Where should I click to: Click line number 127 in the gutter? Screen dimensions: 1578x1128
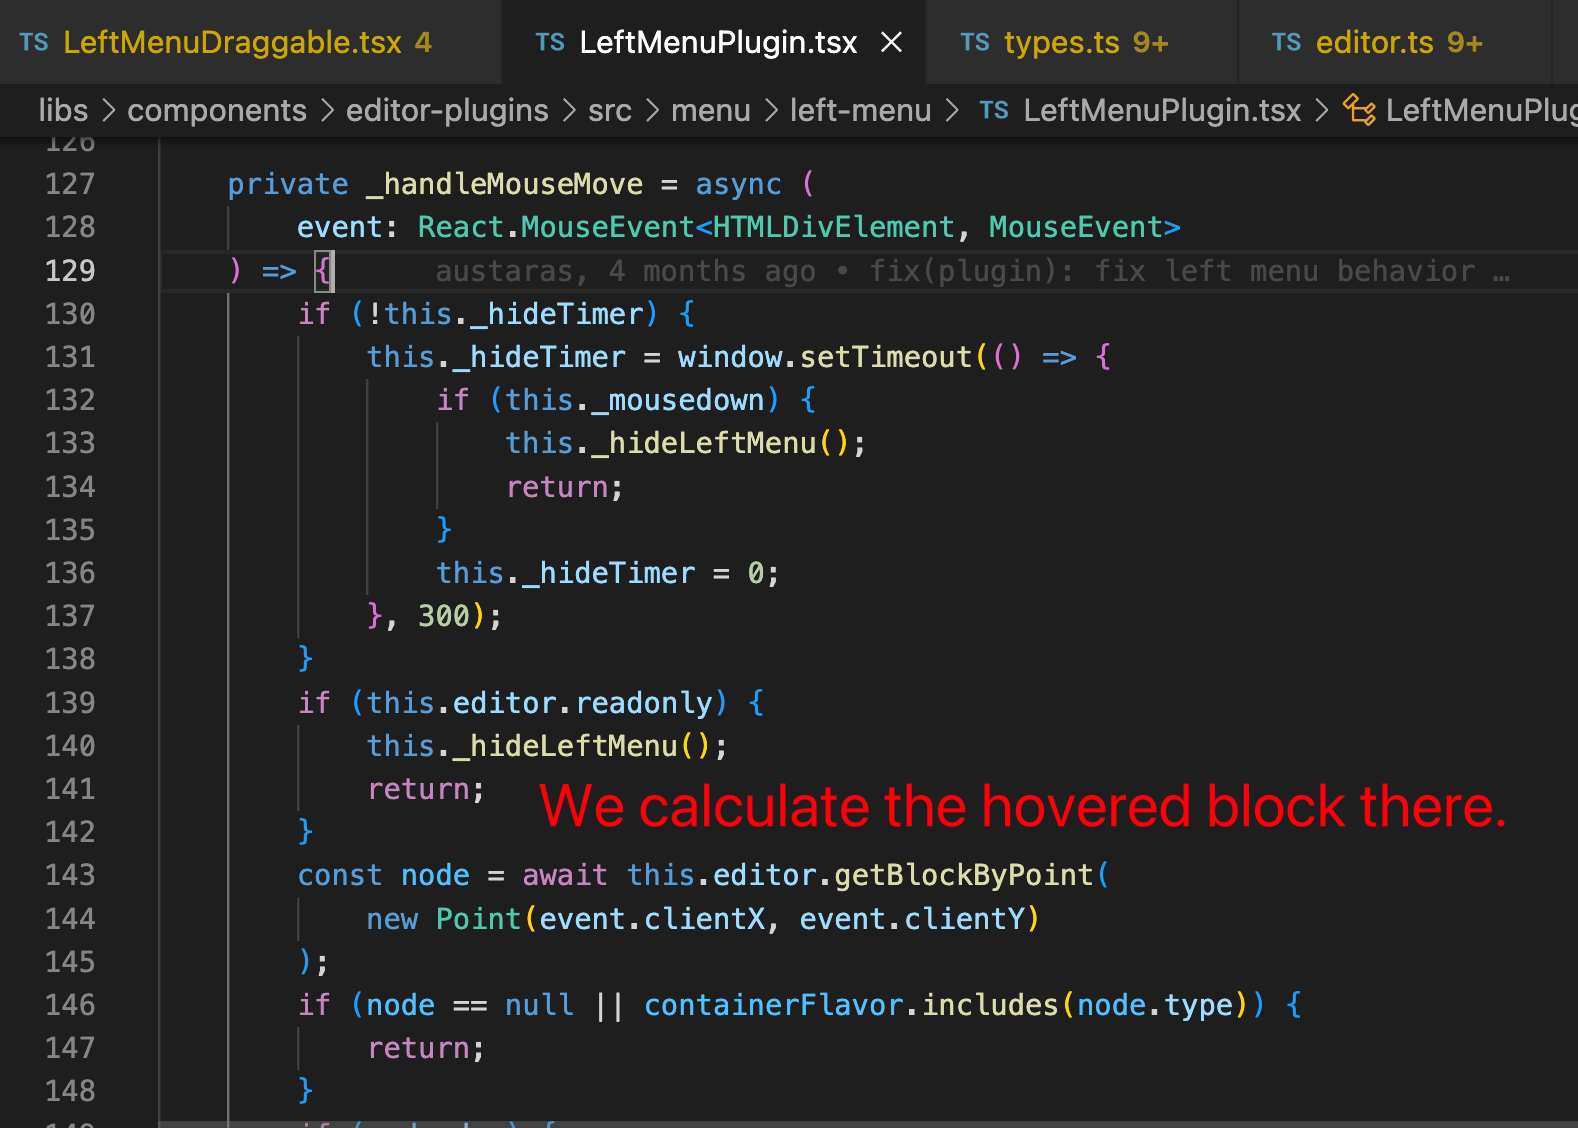(70, 184)
